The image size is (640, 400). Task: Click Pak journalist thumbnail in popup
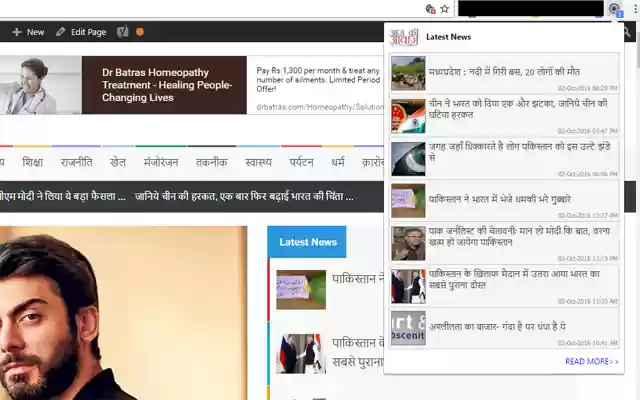(x=408, y=243)
